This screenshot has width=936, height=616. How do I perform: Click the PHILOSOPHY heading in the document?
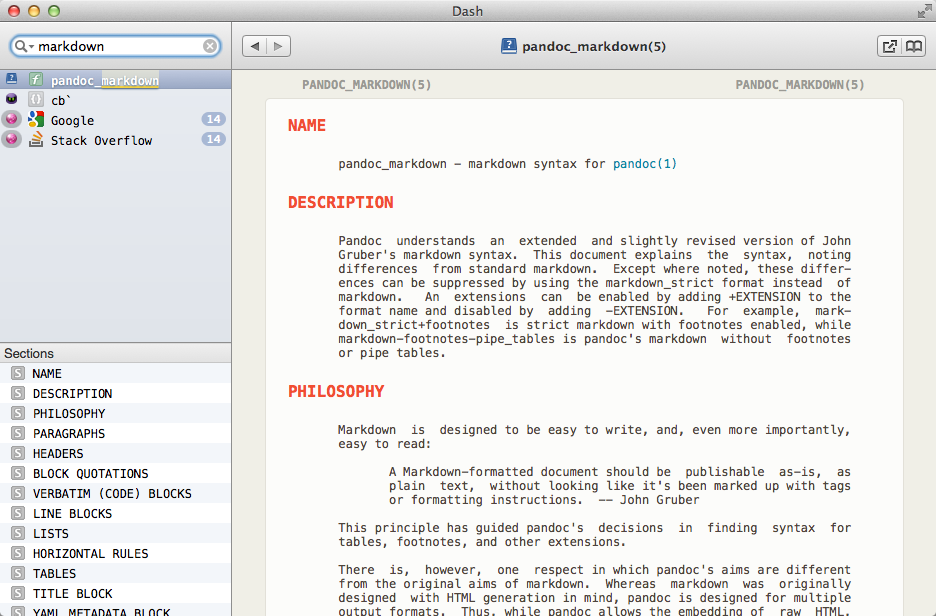pos(336,391)
